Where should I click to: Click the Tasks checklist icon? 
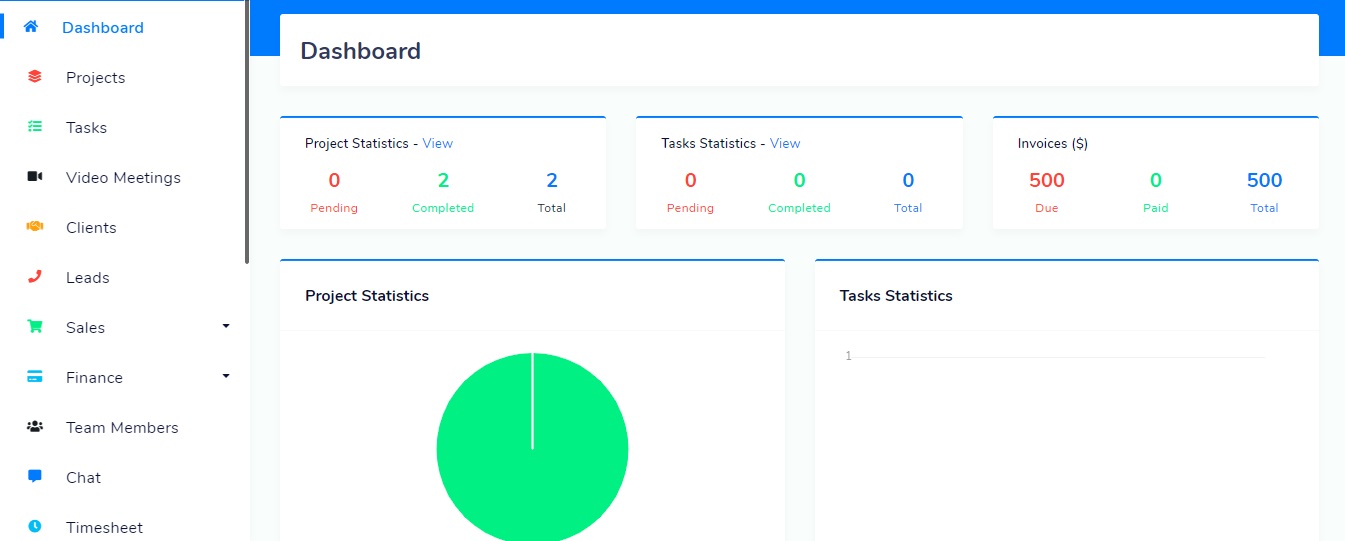[x=35, y=127]
